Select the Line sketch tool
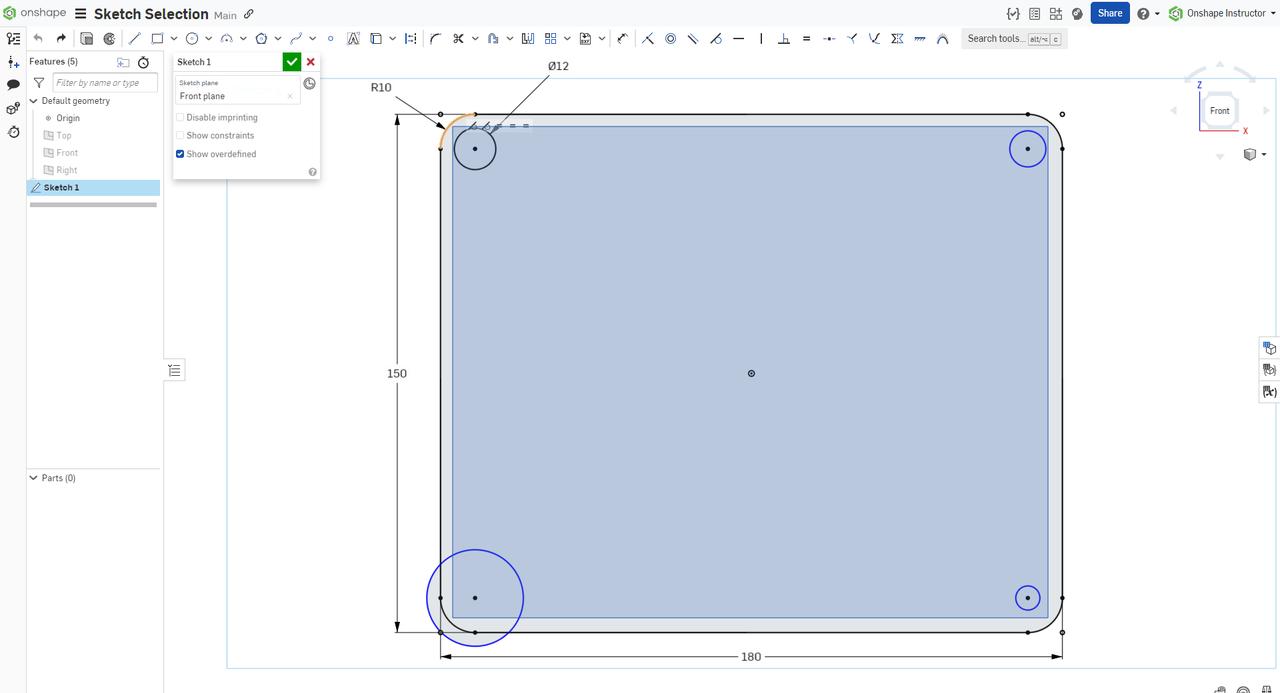The image size is (1280, 693). [134, 38]
